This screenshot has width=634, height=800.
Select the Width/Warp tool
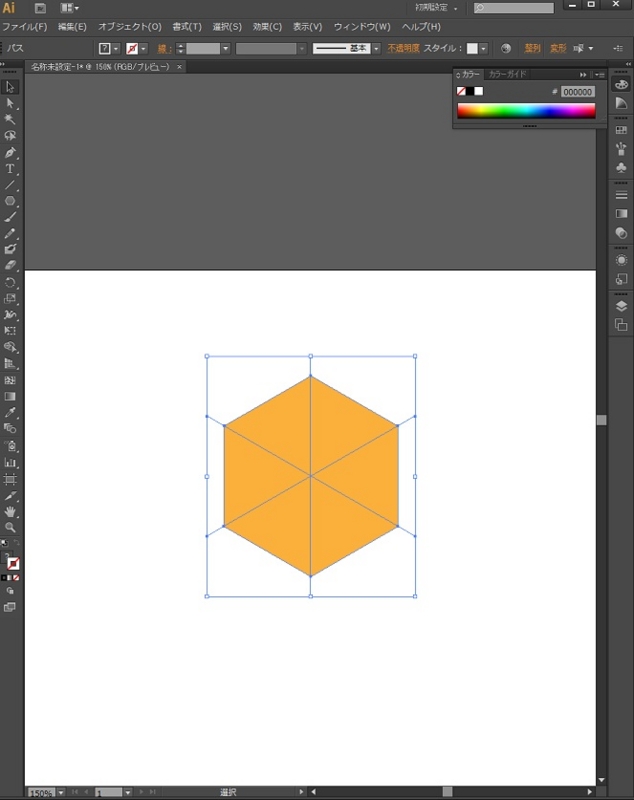coord(10,315)
